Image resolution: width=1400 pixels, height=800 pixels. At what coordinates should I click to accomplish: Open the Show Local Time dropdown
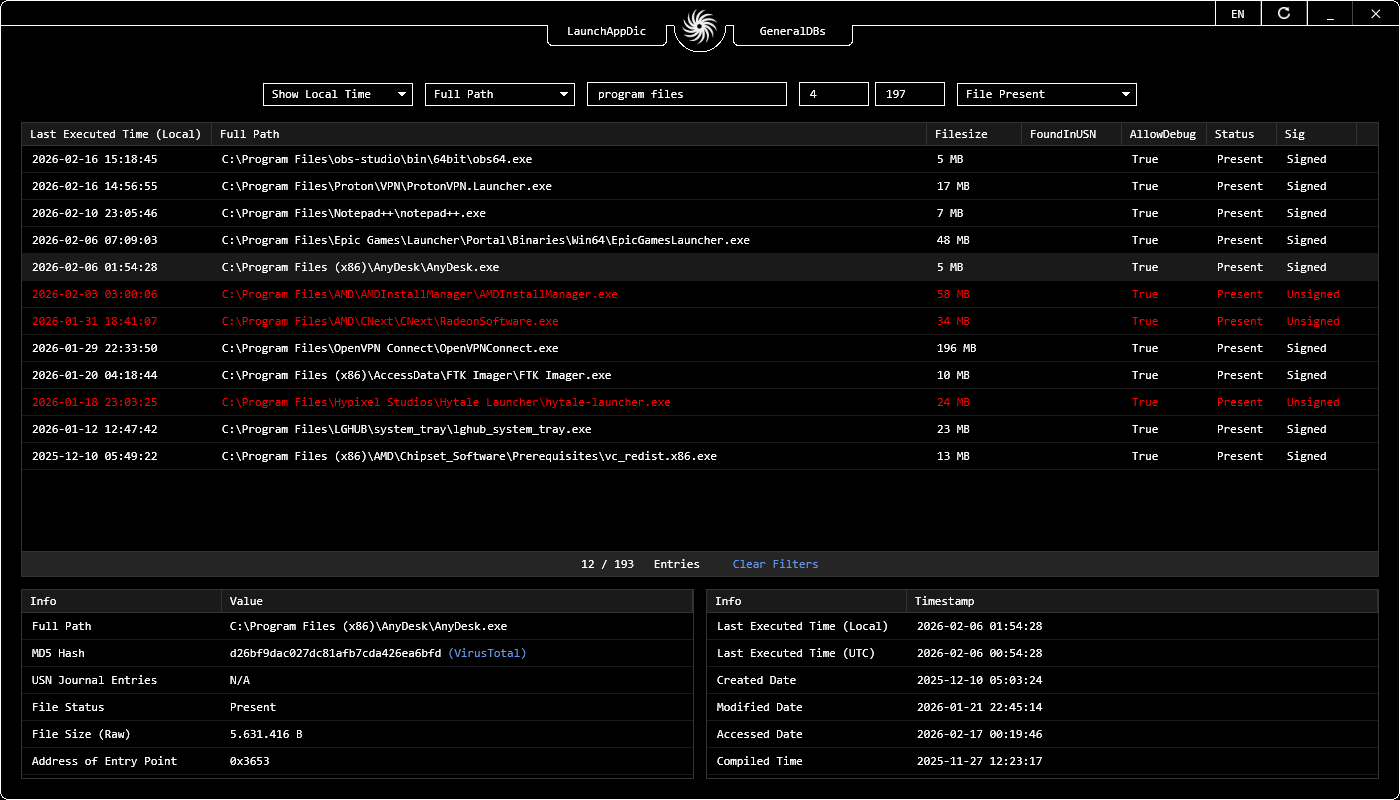[x=338, y=93]
